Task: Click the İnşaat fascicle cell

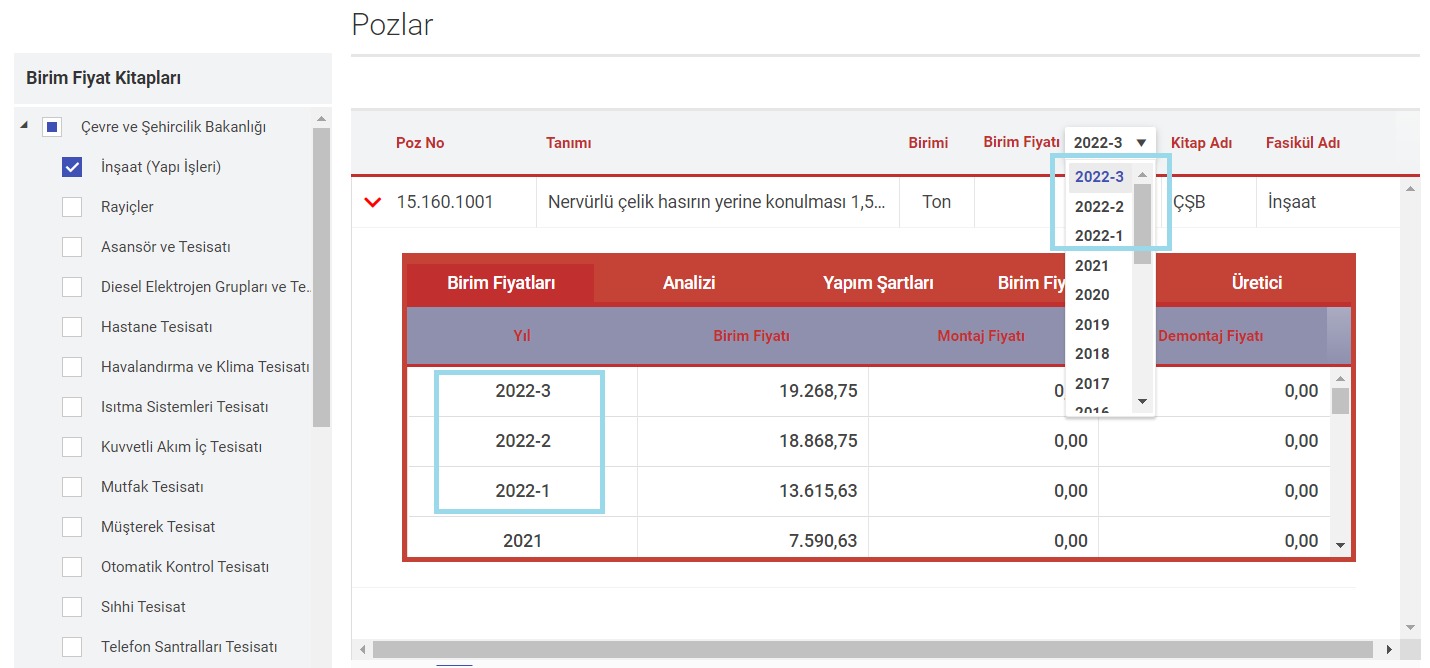Action: point(1326,202)
